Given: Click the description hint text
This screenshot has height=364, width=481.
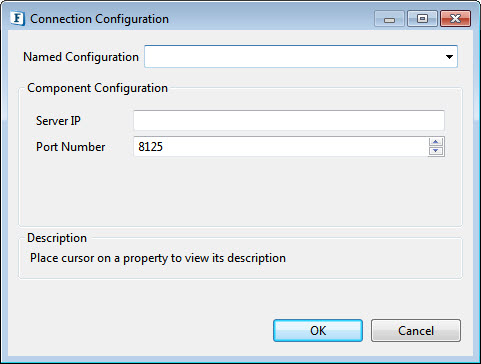Looking at the screenshot, I should (x=158, y=258).
